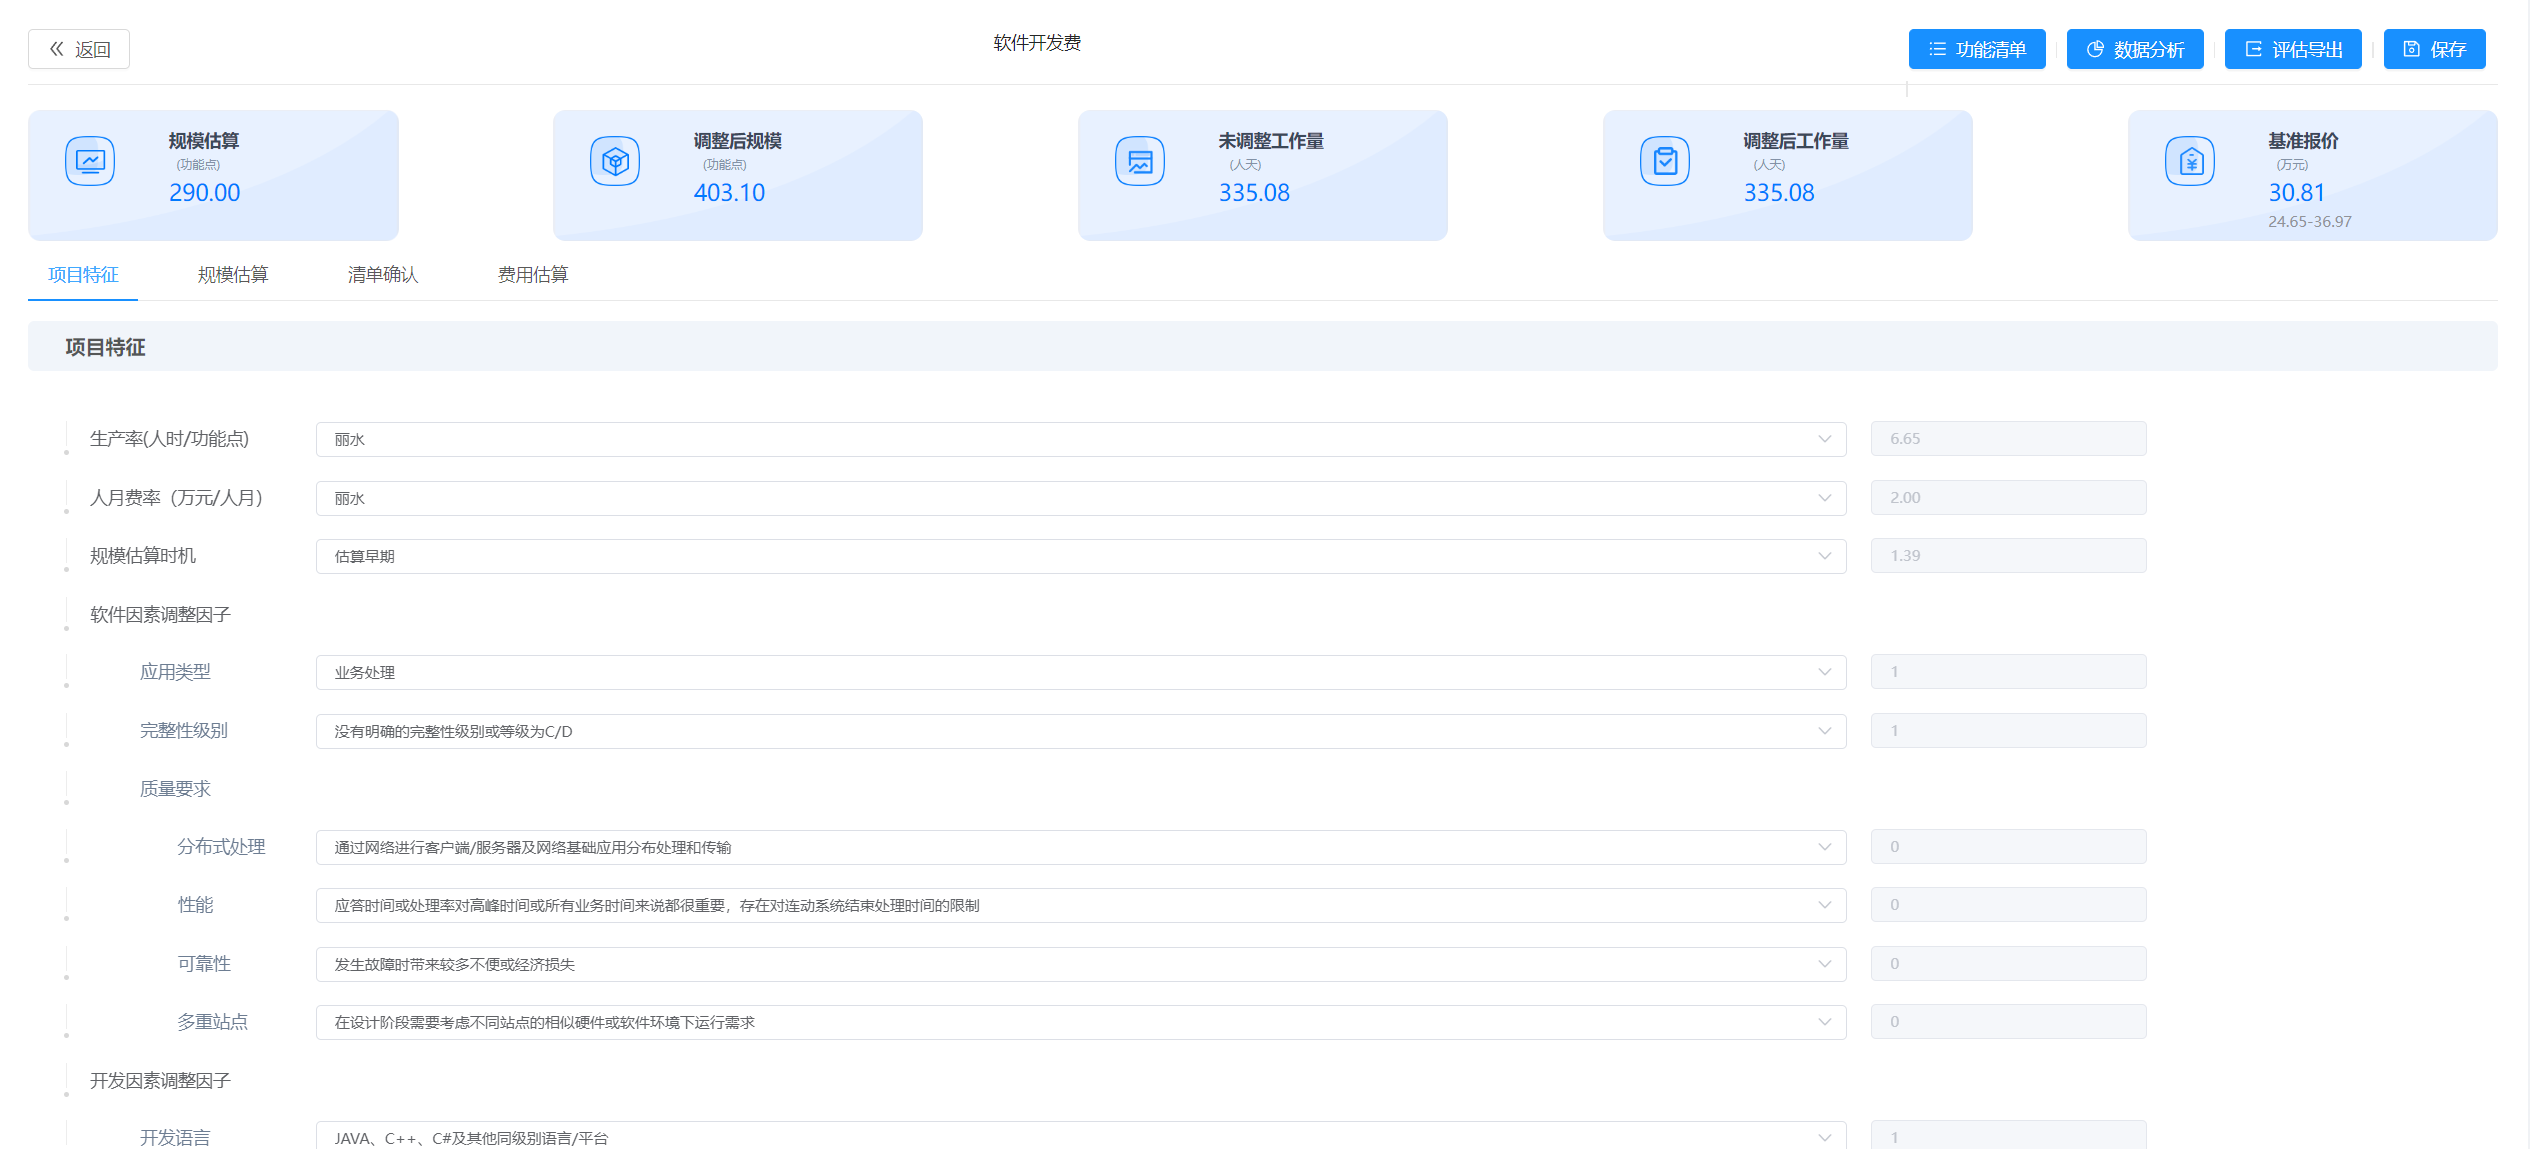Click the 人月费率 value field 2.00
The image size is (2530, 1149).
click(x=2009, y=498)
